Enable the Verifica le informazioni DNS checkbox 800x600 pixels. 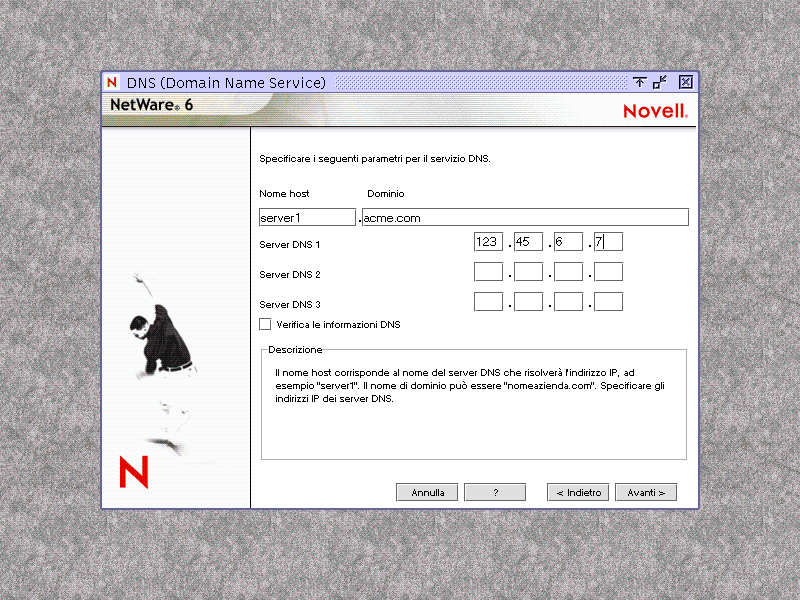(x=265, y=324)
